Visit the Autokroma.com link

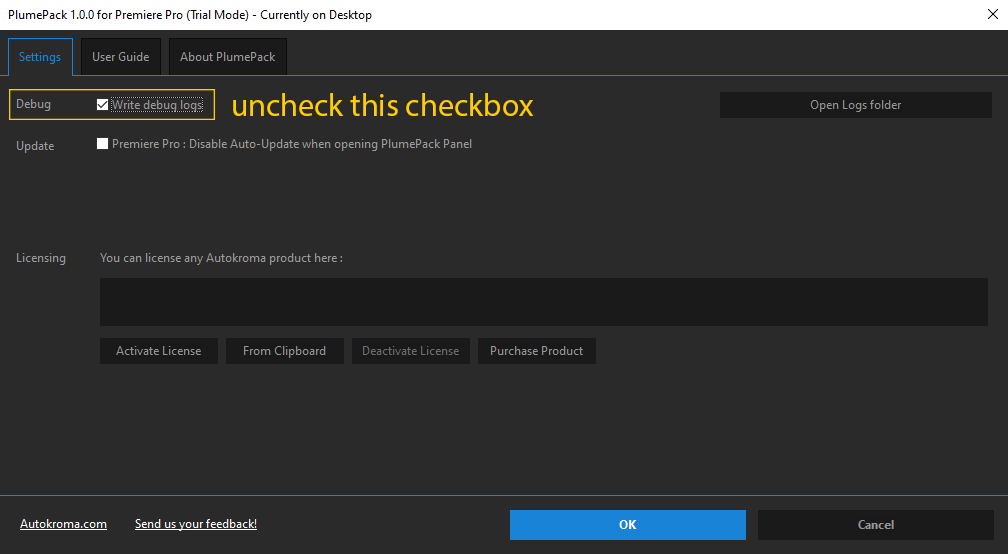coord(63,524)
